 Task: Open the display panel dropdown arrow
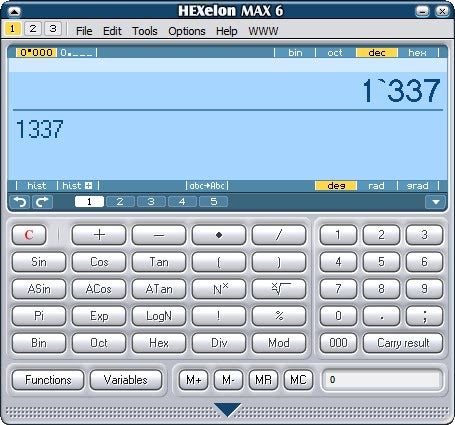click(435, 202)
